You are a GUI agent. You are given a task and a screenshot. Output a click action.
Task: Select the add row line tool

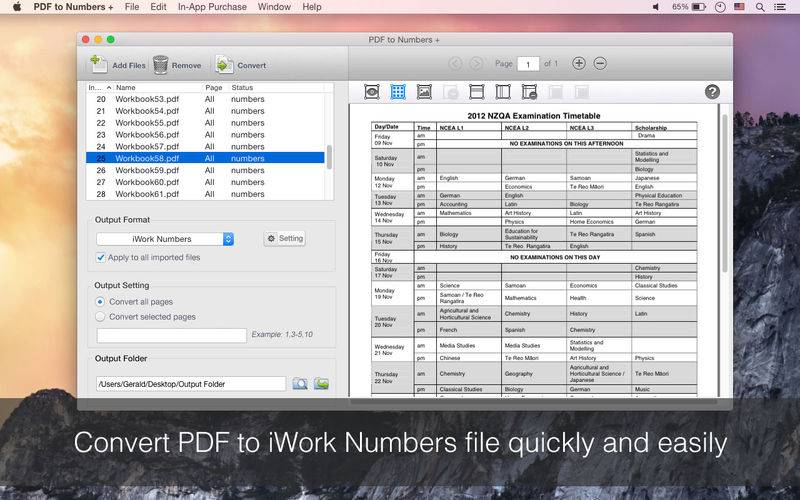pyautogui.click(x=477, y=92)
